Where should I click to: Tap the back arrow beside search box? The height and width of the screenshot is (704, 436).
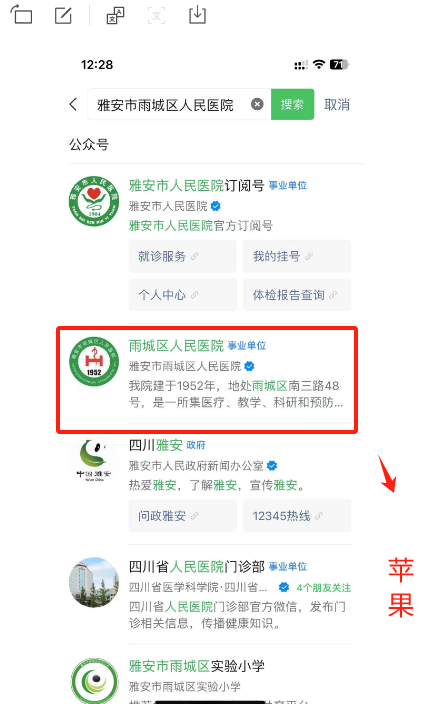74,104
